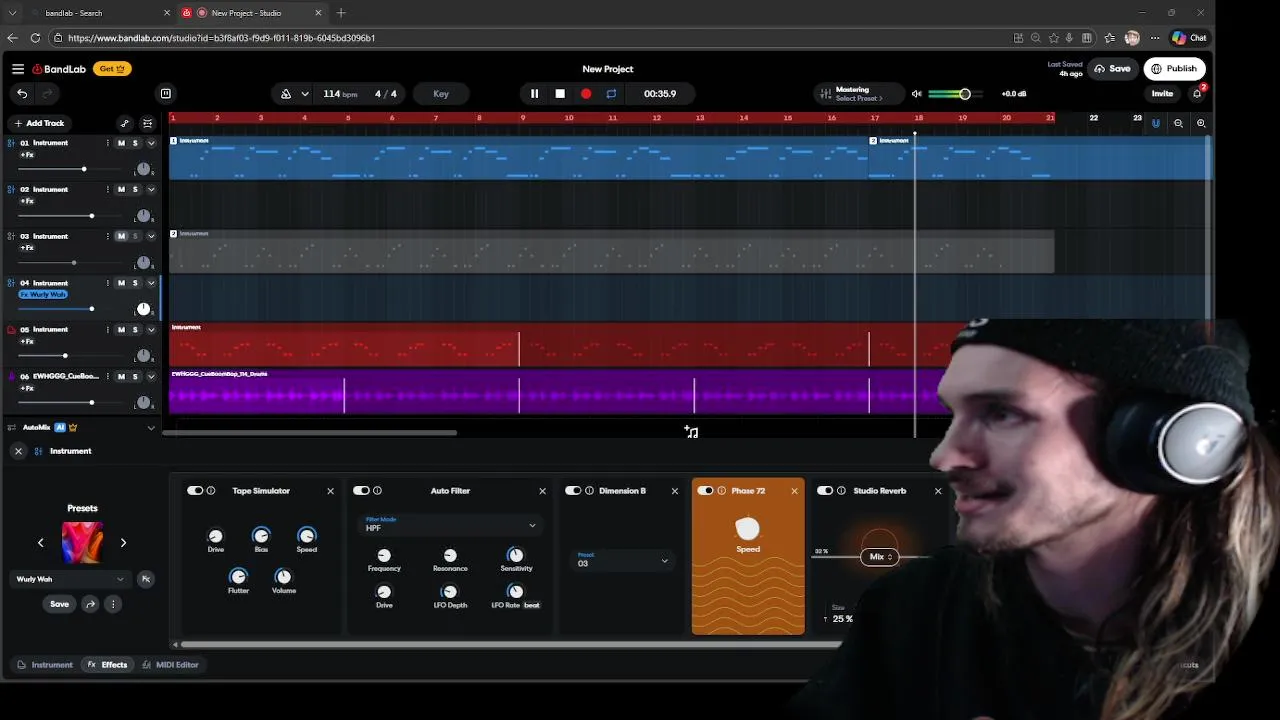Screen dimensions: 1280x720
Task: Solo track 06 EWHGGG audio track
Action: 135,376
